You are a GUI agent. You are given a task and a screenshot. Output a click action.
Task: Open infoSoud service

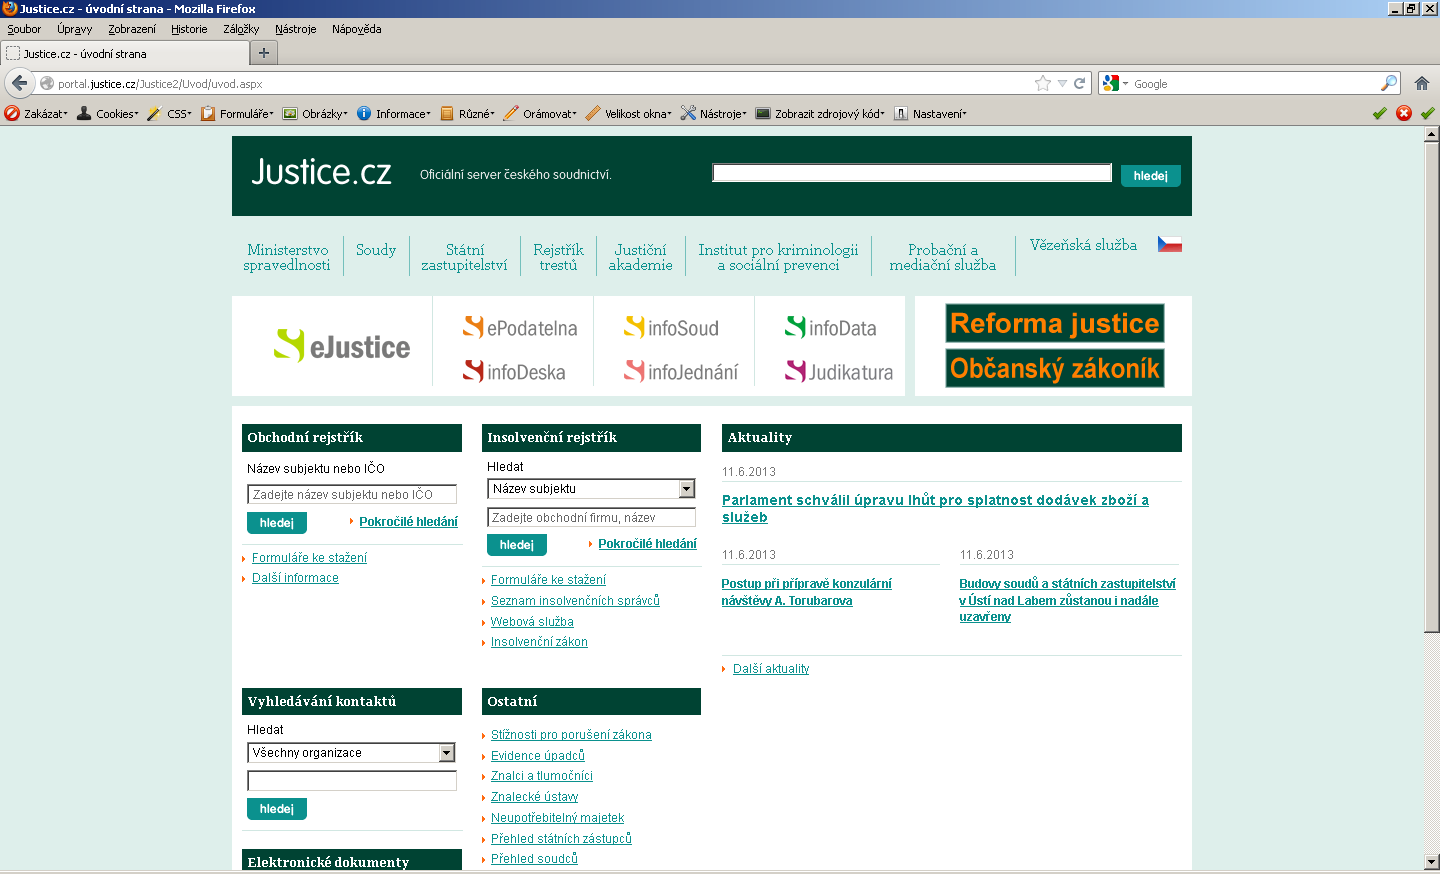coord(671,327)
